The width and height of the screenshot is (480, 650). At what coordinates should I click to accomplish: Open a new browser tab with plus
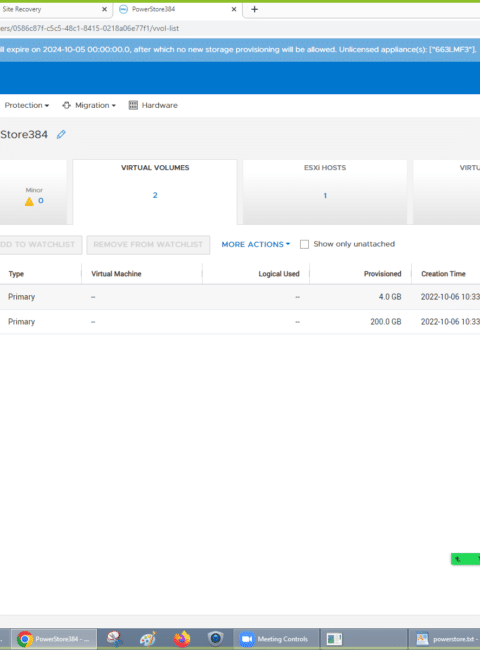click(255, 9)
